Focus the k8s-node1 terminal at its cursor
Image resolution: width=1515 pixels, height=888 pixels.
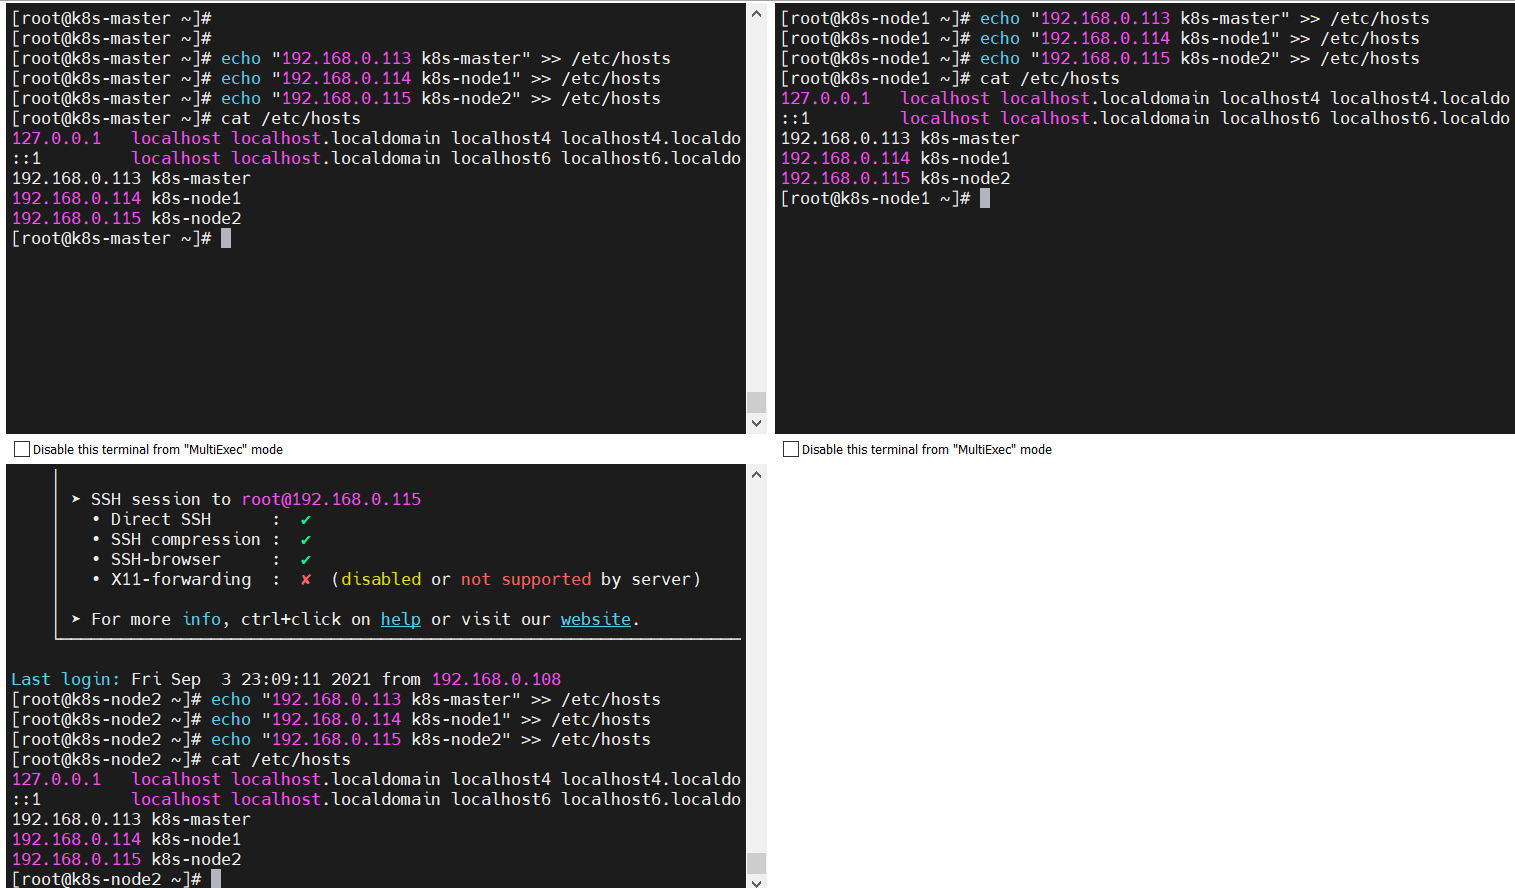click(x=985, y=198)
